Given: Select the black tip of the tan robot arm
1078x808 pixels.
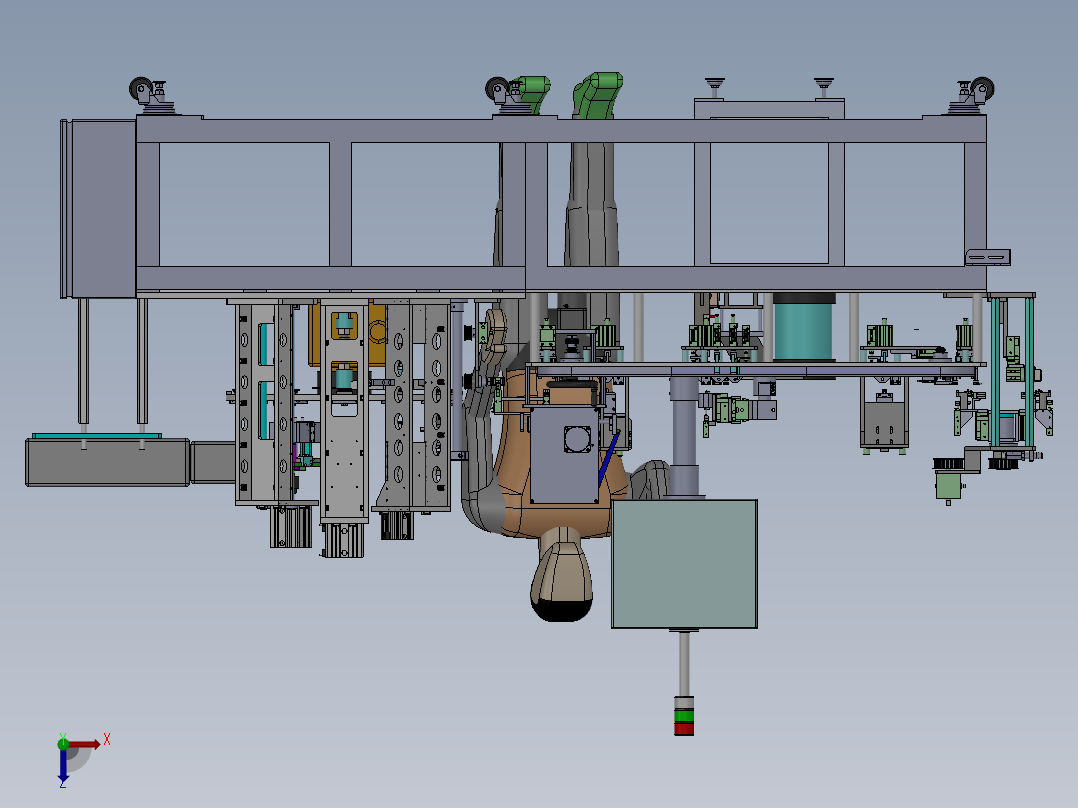Looking at the screenshot, I should point(562,609).
